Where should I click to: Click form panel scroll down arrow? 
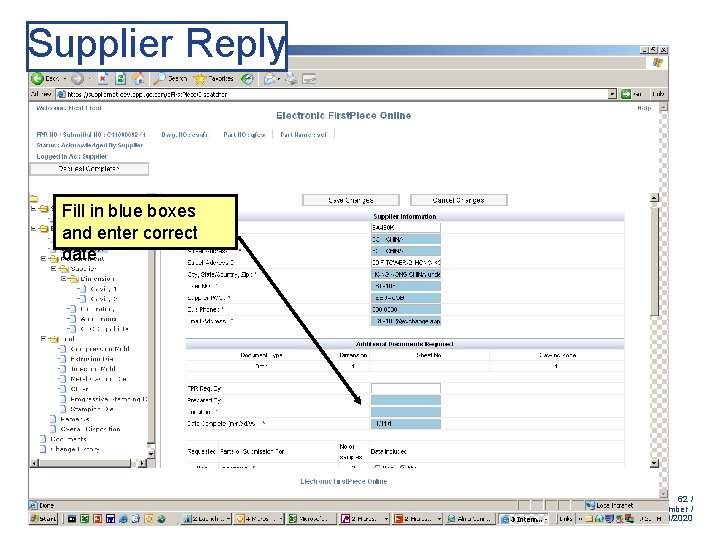654,463
